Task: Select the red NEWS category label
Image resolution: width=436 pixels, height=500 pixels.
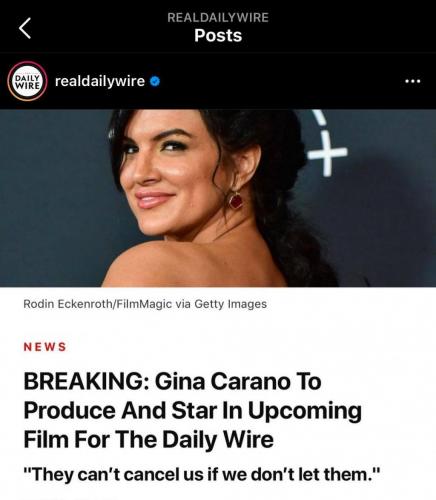Action: click(x=45, y=347)
